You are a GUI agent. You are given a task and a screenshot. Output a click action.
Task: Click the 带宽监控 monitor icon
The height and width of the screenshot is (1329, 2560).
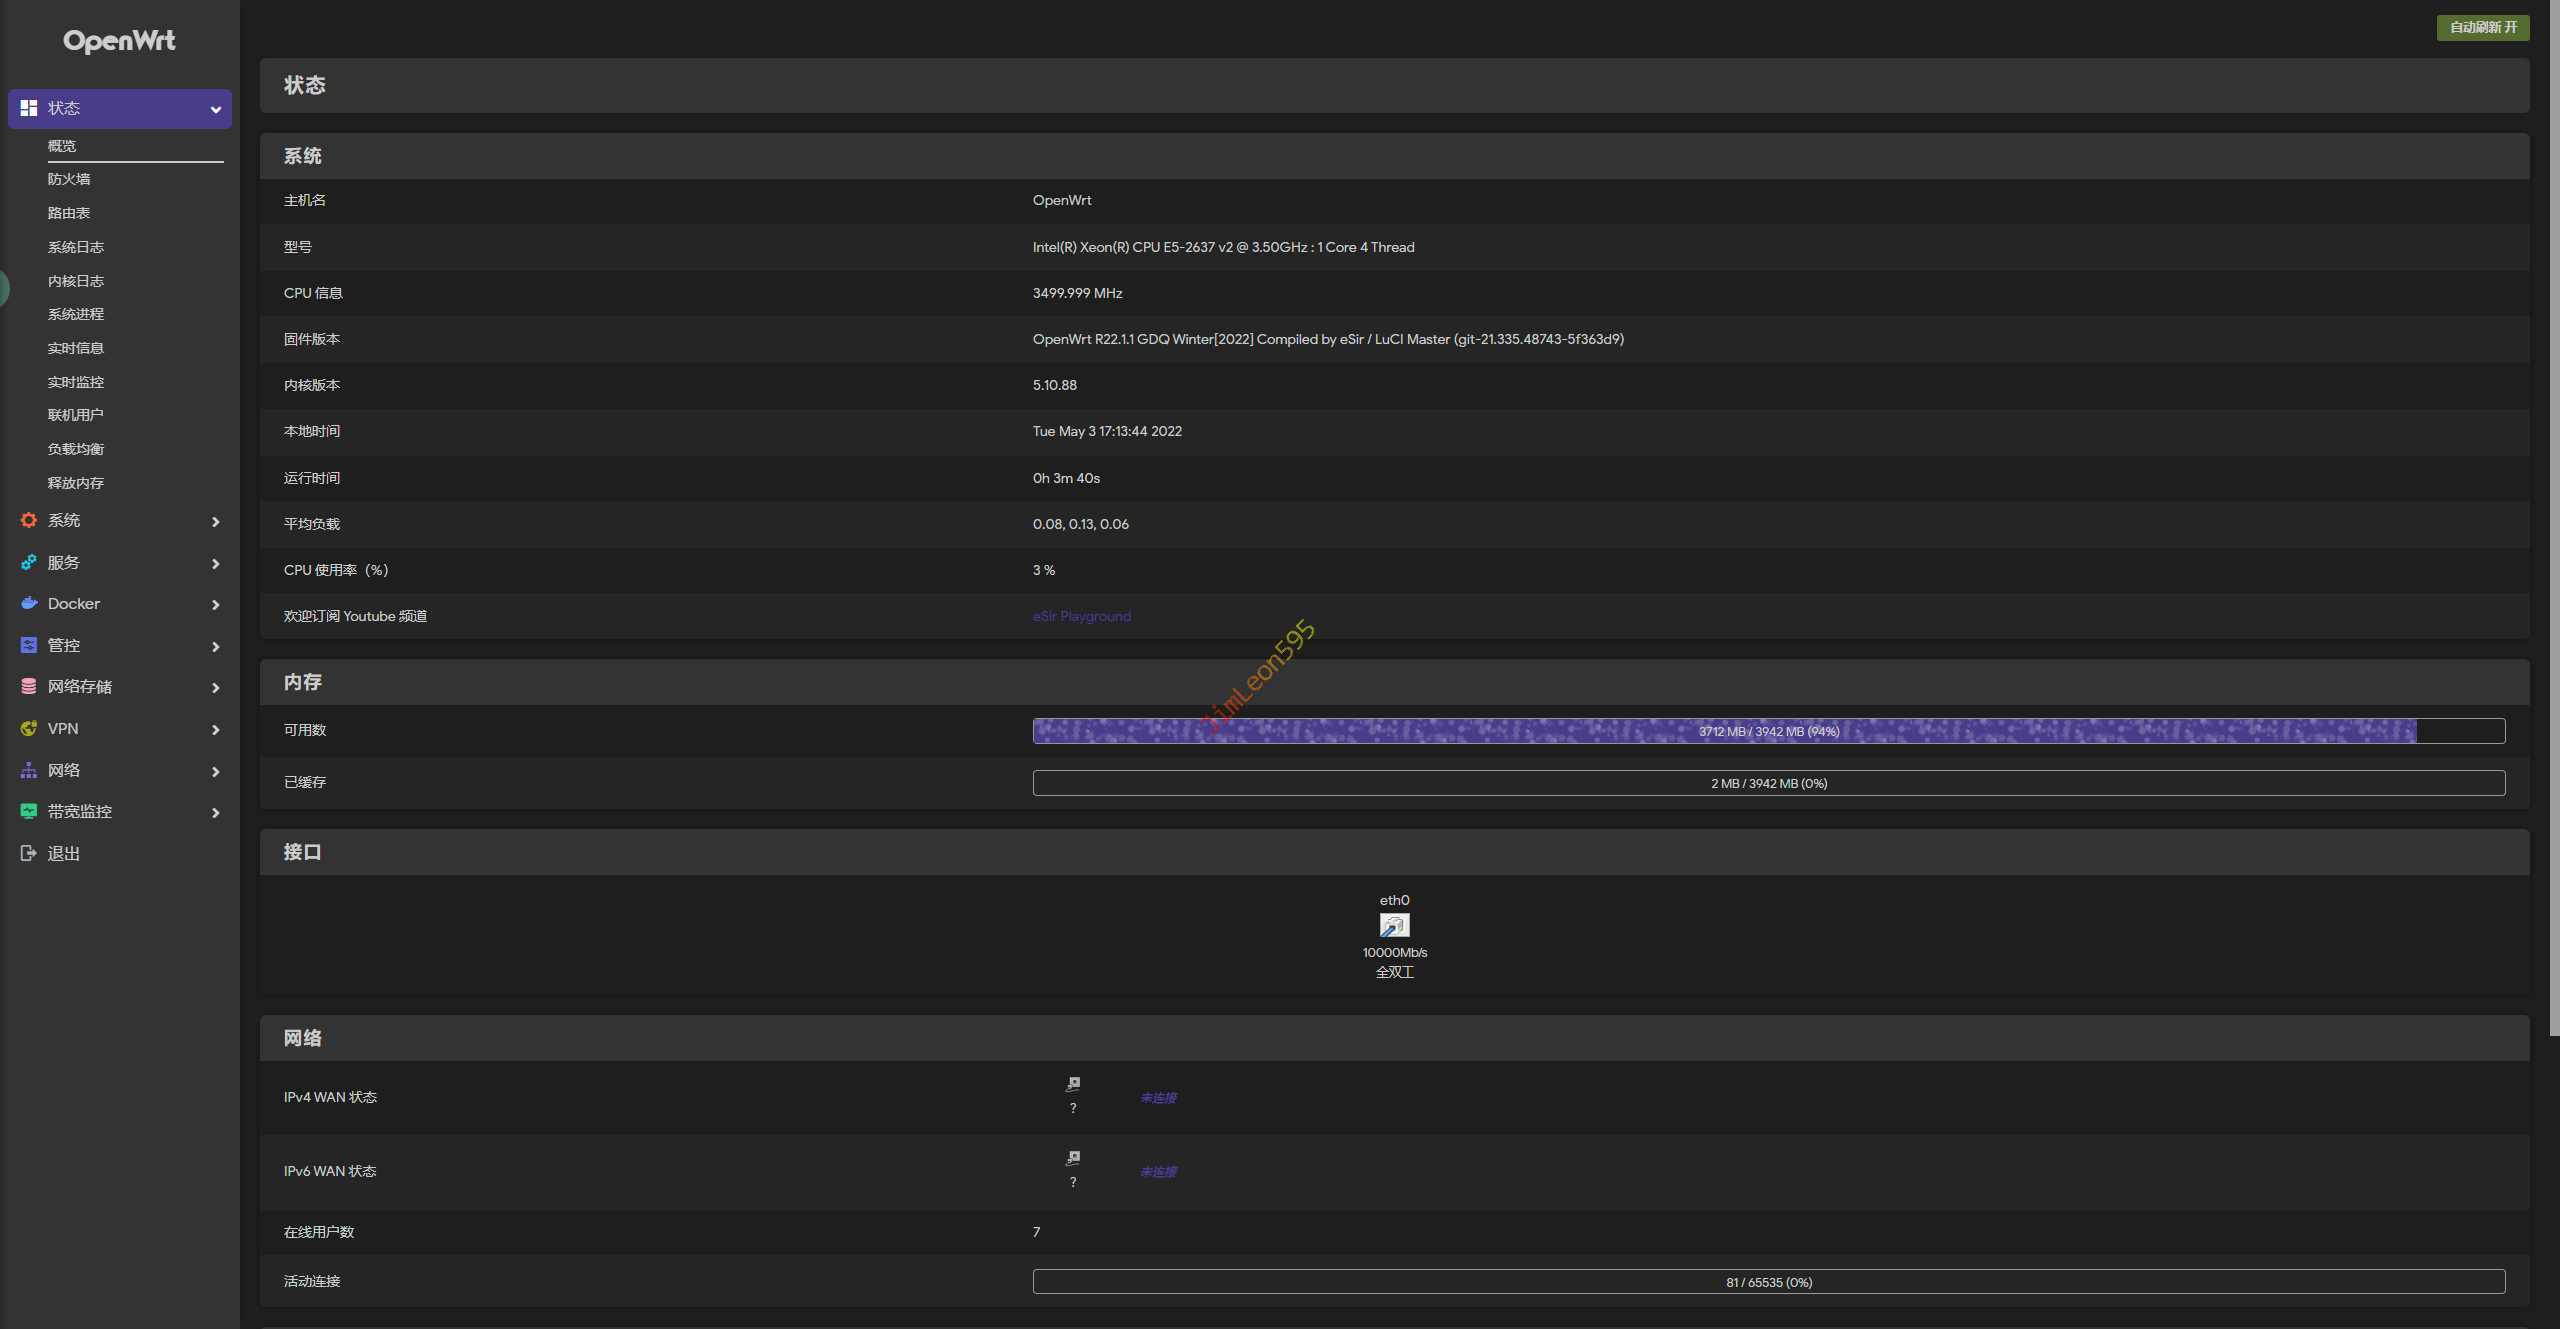point(29,811)
